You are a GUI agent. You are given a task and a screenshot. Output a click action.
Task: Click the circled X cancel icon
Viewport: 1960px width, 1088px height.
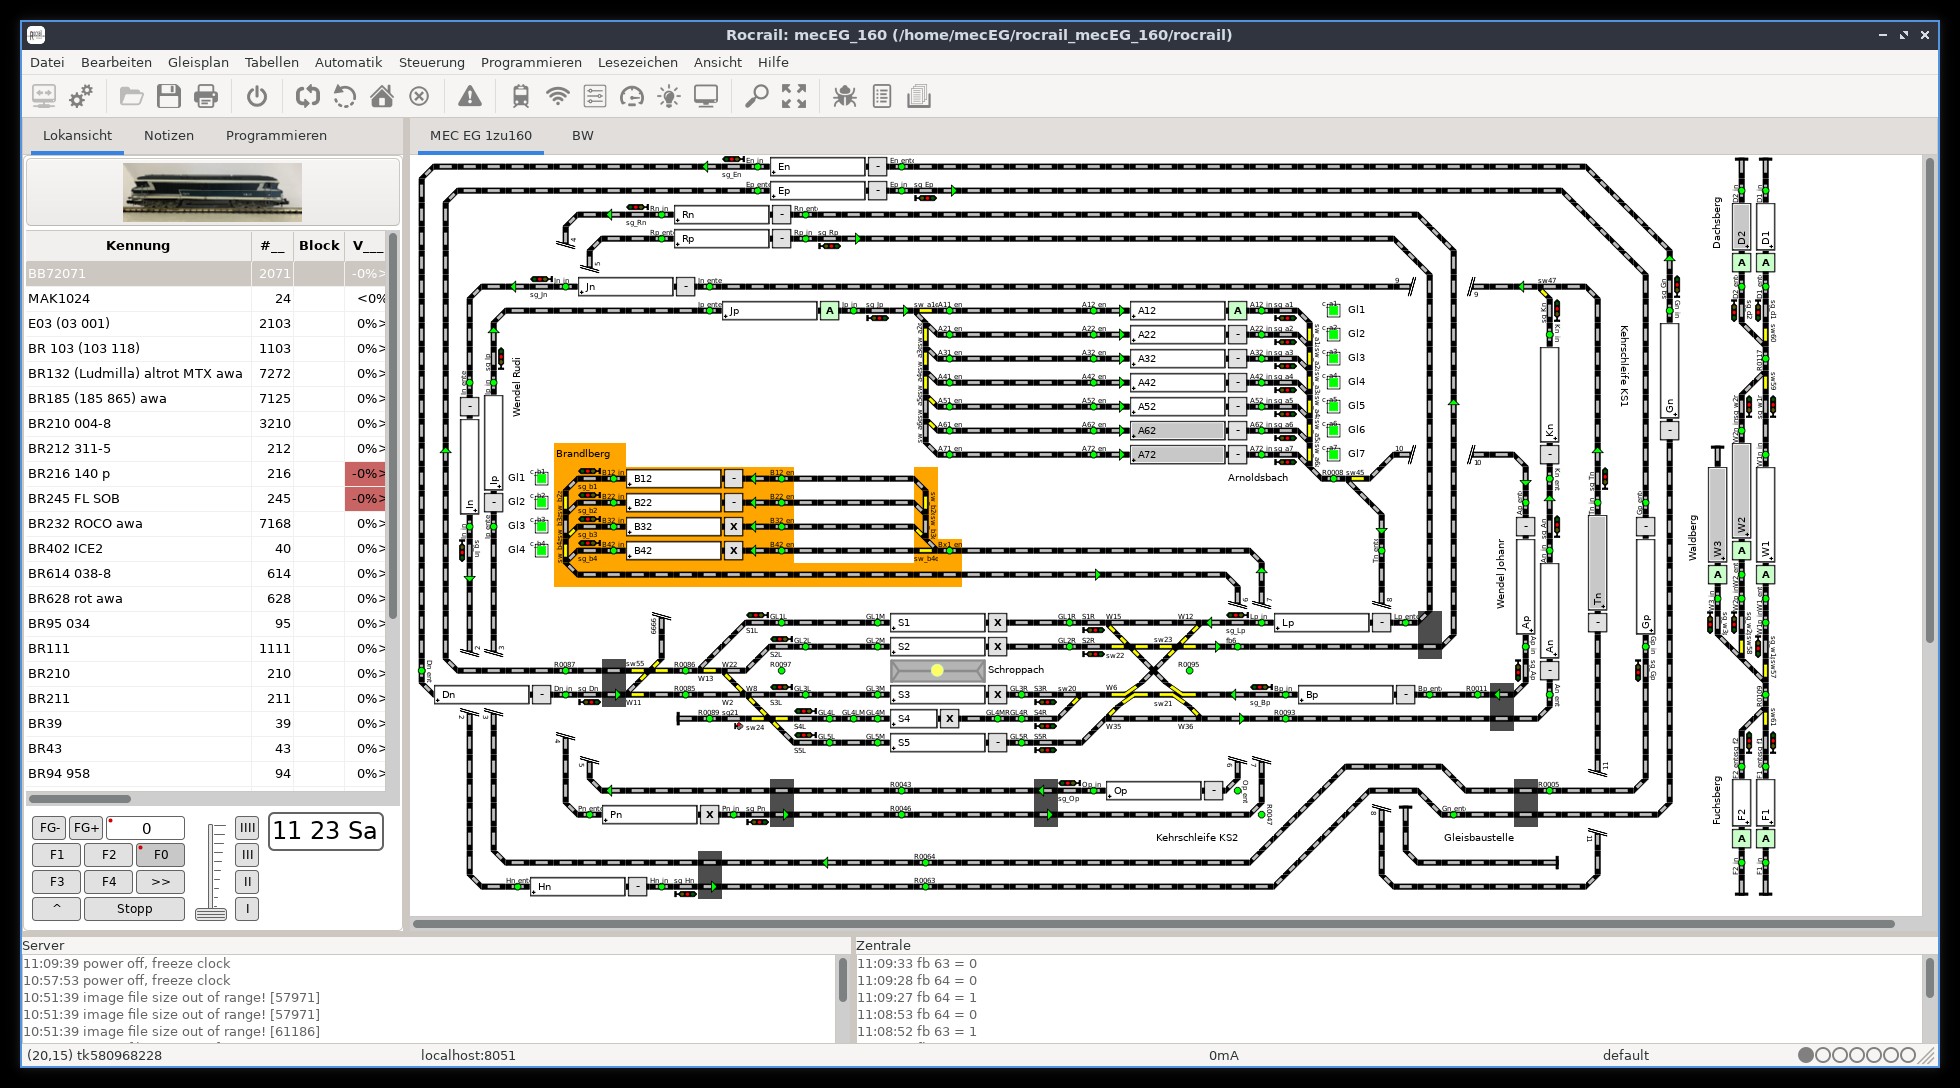(x=419, y=96)
